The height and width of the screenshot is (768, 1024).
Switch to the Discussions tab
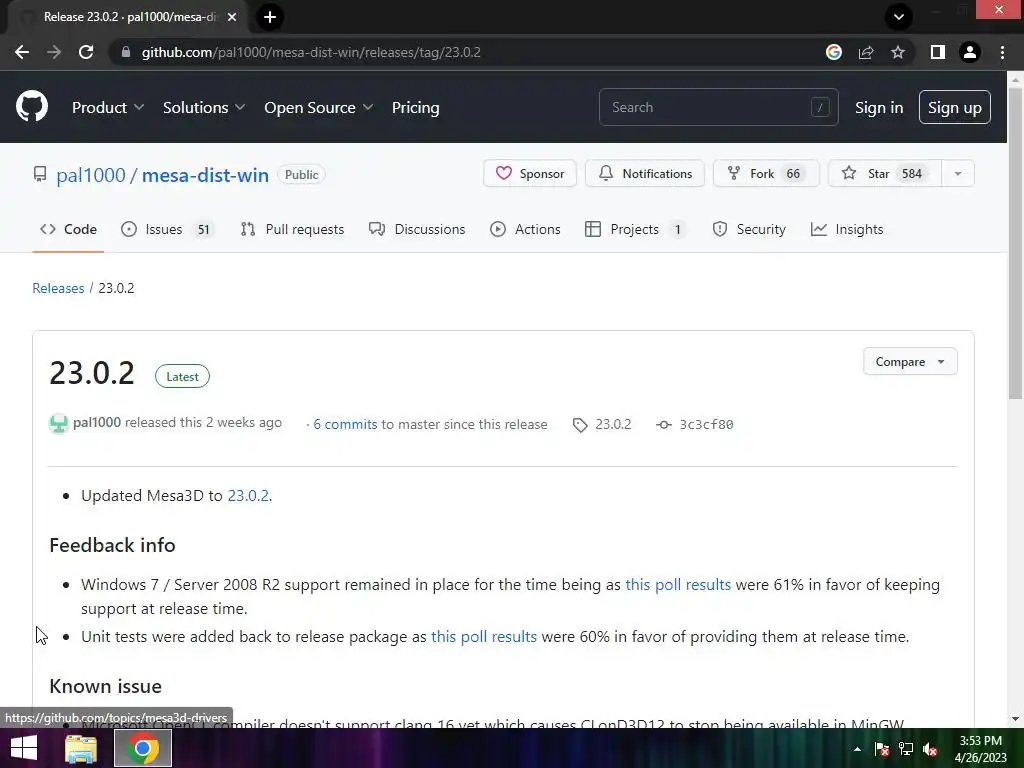point(417,229)
